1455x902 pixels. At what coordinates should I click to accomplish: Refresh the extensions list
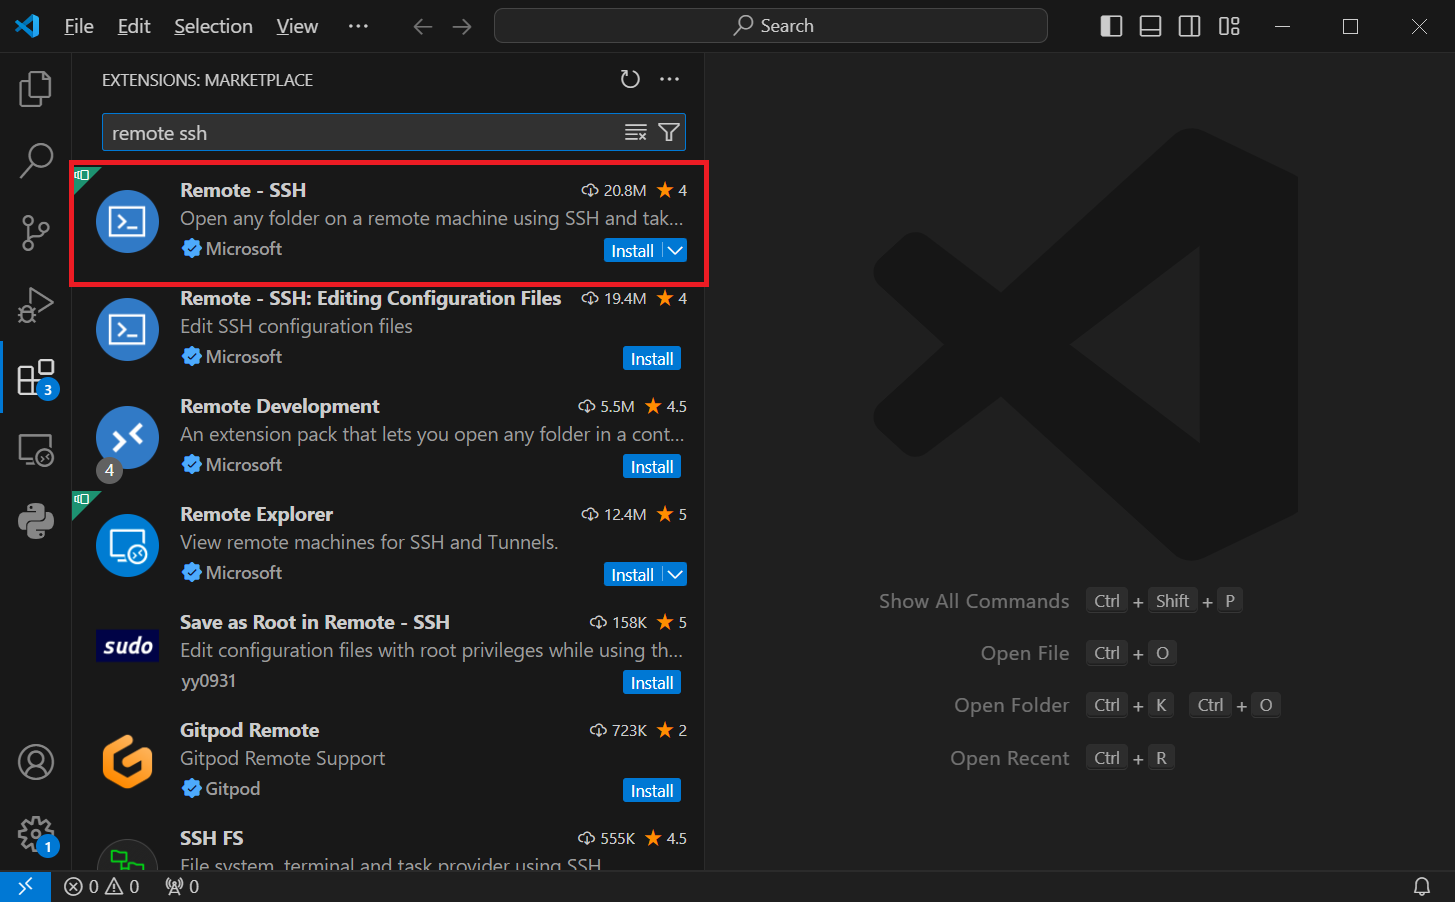[630, 79]
